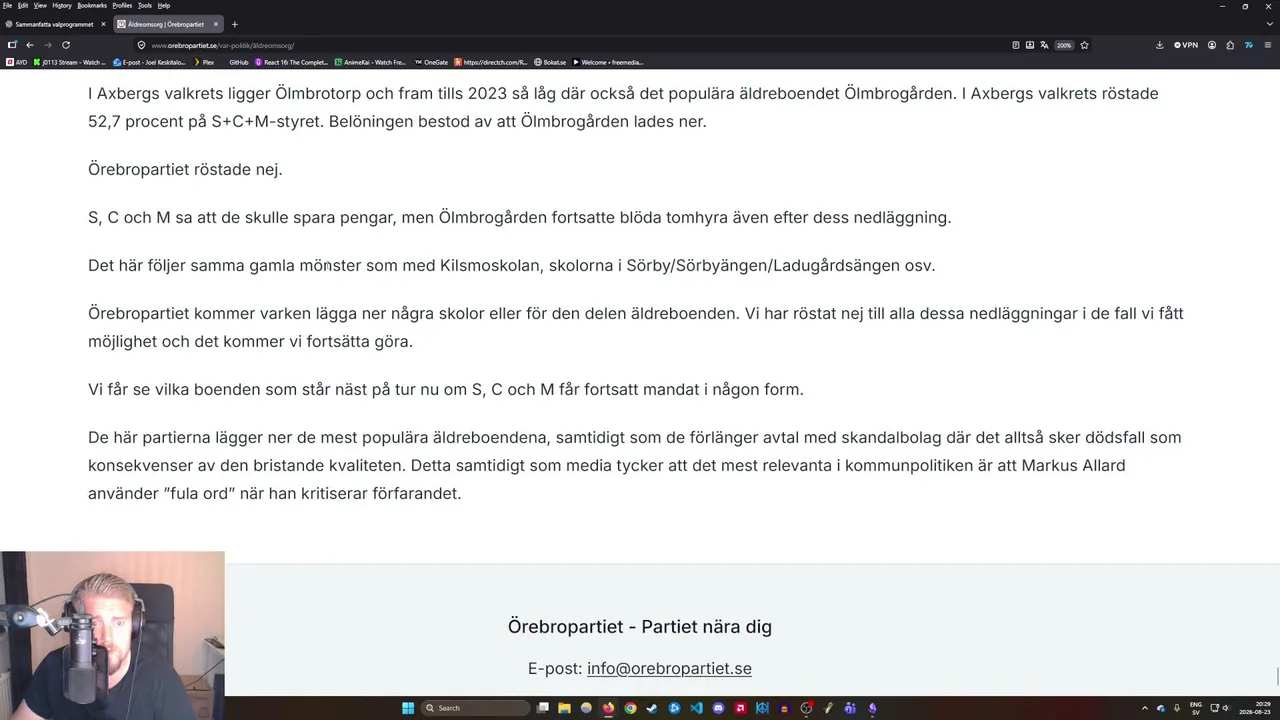Open Task View on the taskbar
1280x720 pixels.
pyautogui.click(x=543, y=708)
